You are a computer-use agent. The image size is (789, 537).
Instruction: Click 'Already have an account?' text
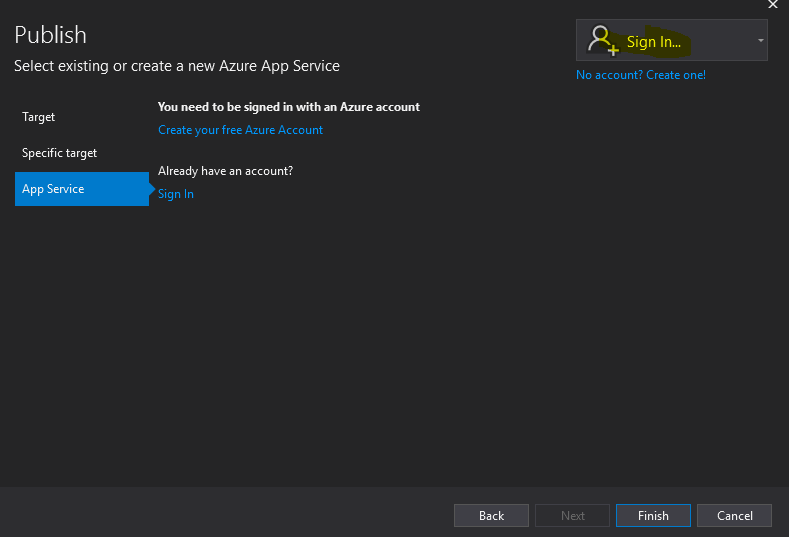click(x=225, y=171)
